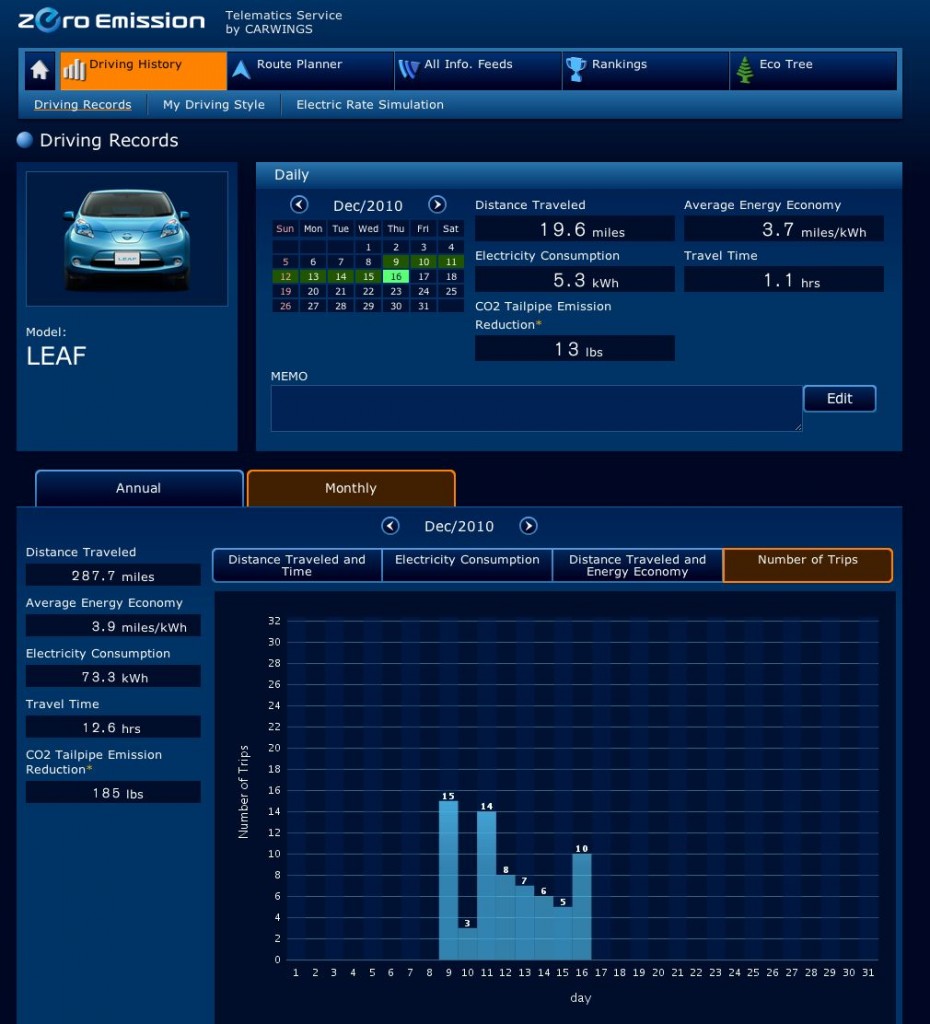Go to previous month in Daily calendar

(x=299, y=204)
